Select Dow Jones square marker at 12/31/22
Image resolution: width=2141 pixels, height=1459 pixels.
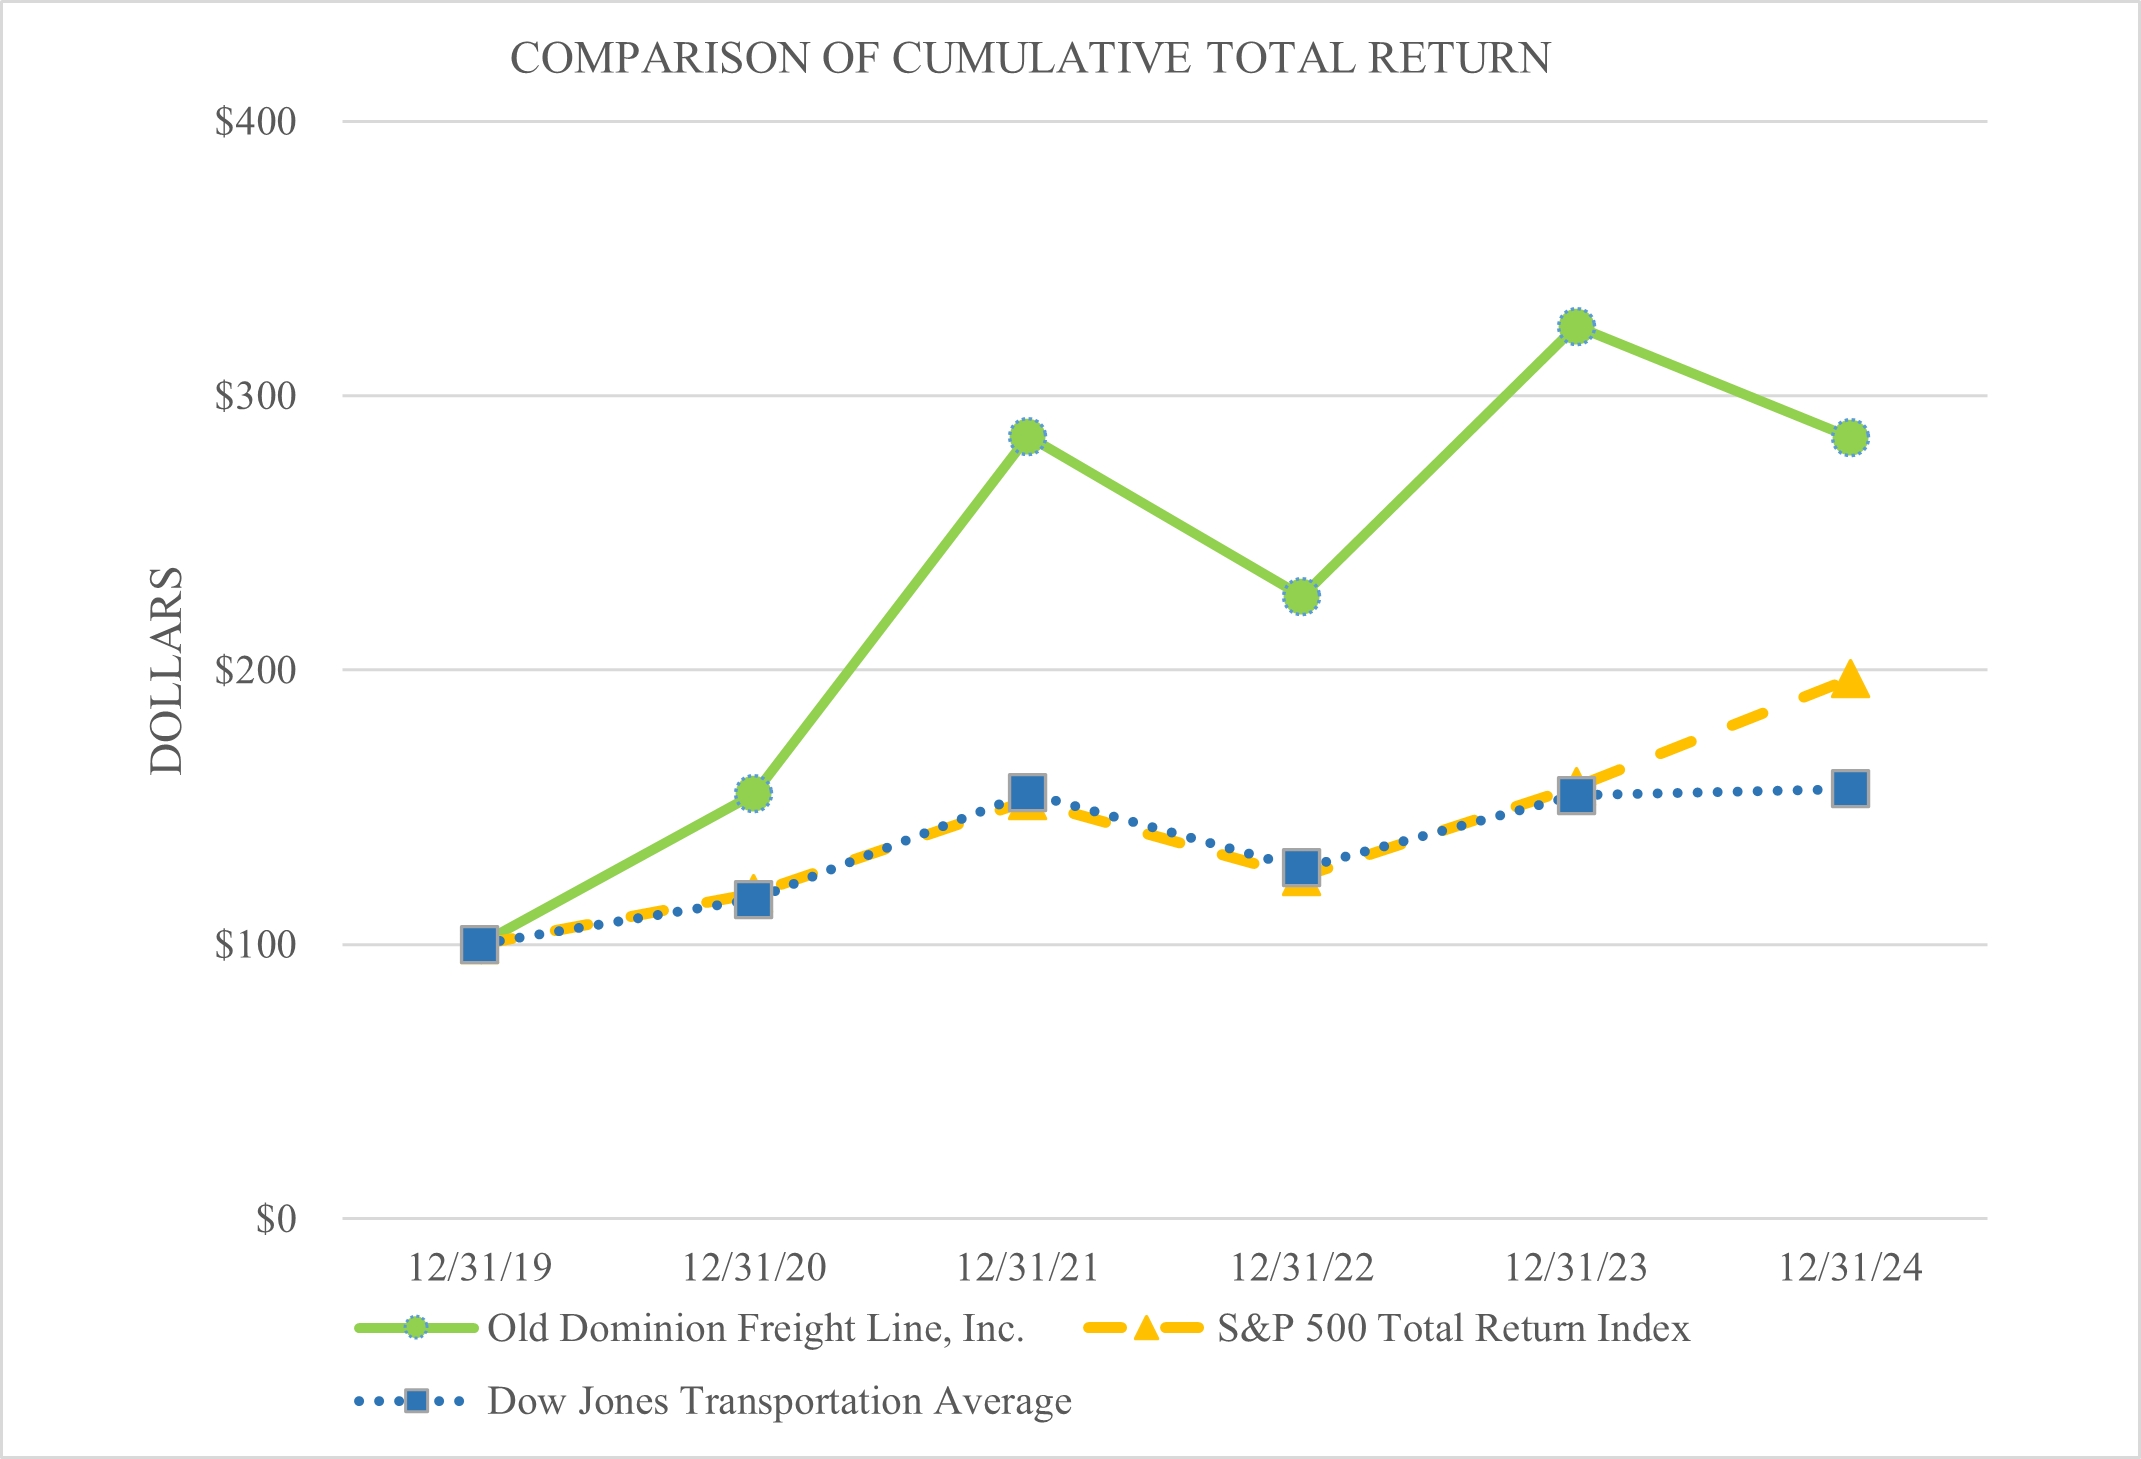[x=1301, y=866]
